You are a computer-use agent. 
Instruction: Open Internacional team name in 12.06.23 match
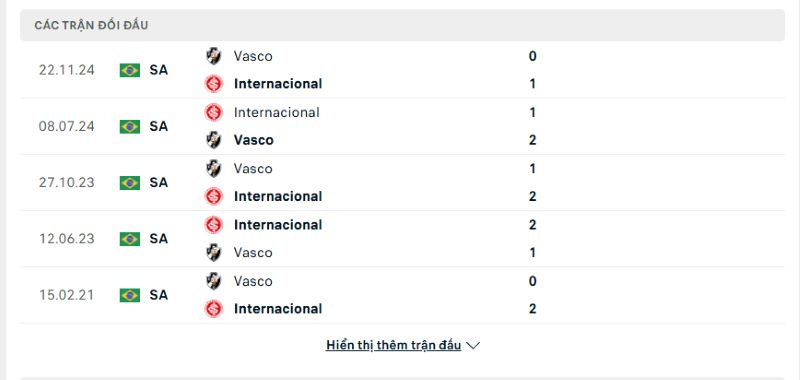[278, 225]
